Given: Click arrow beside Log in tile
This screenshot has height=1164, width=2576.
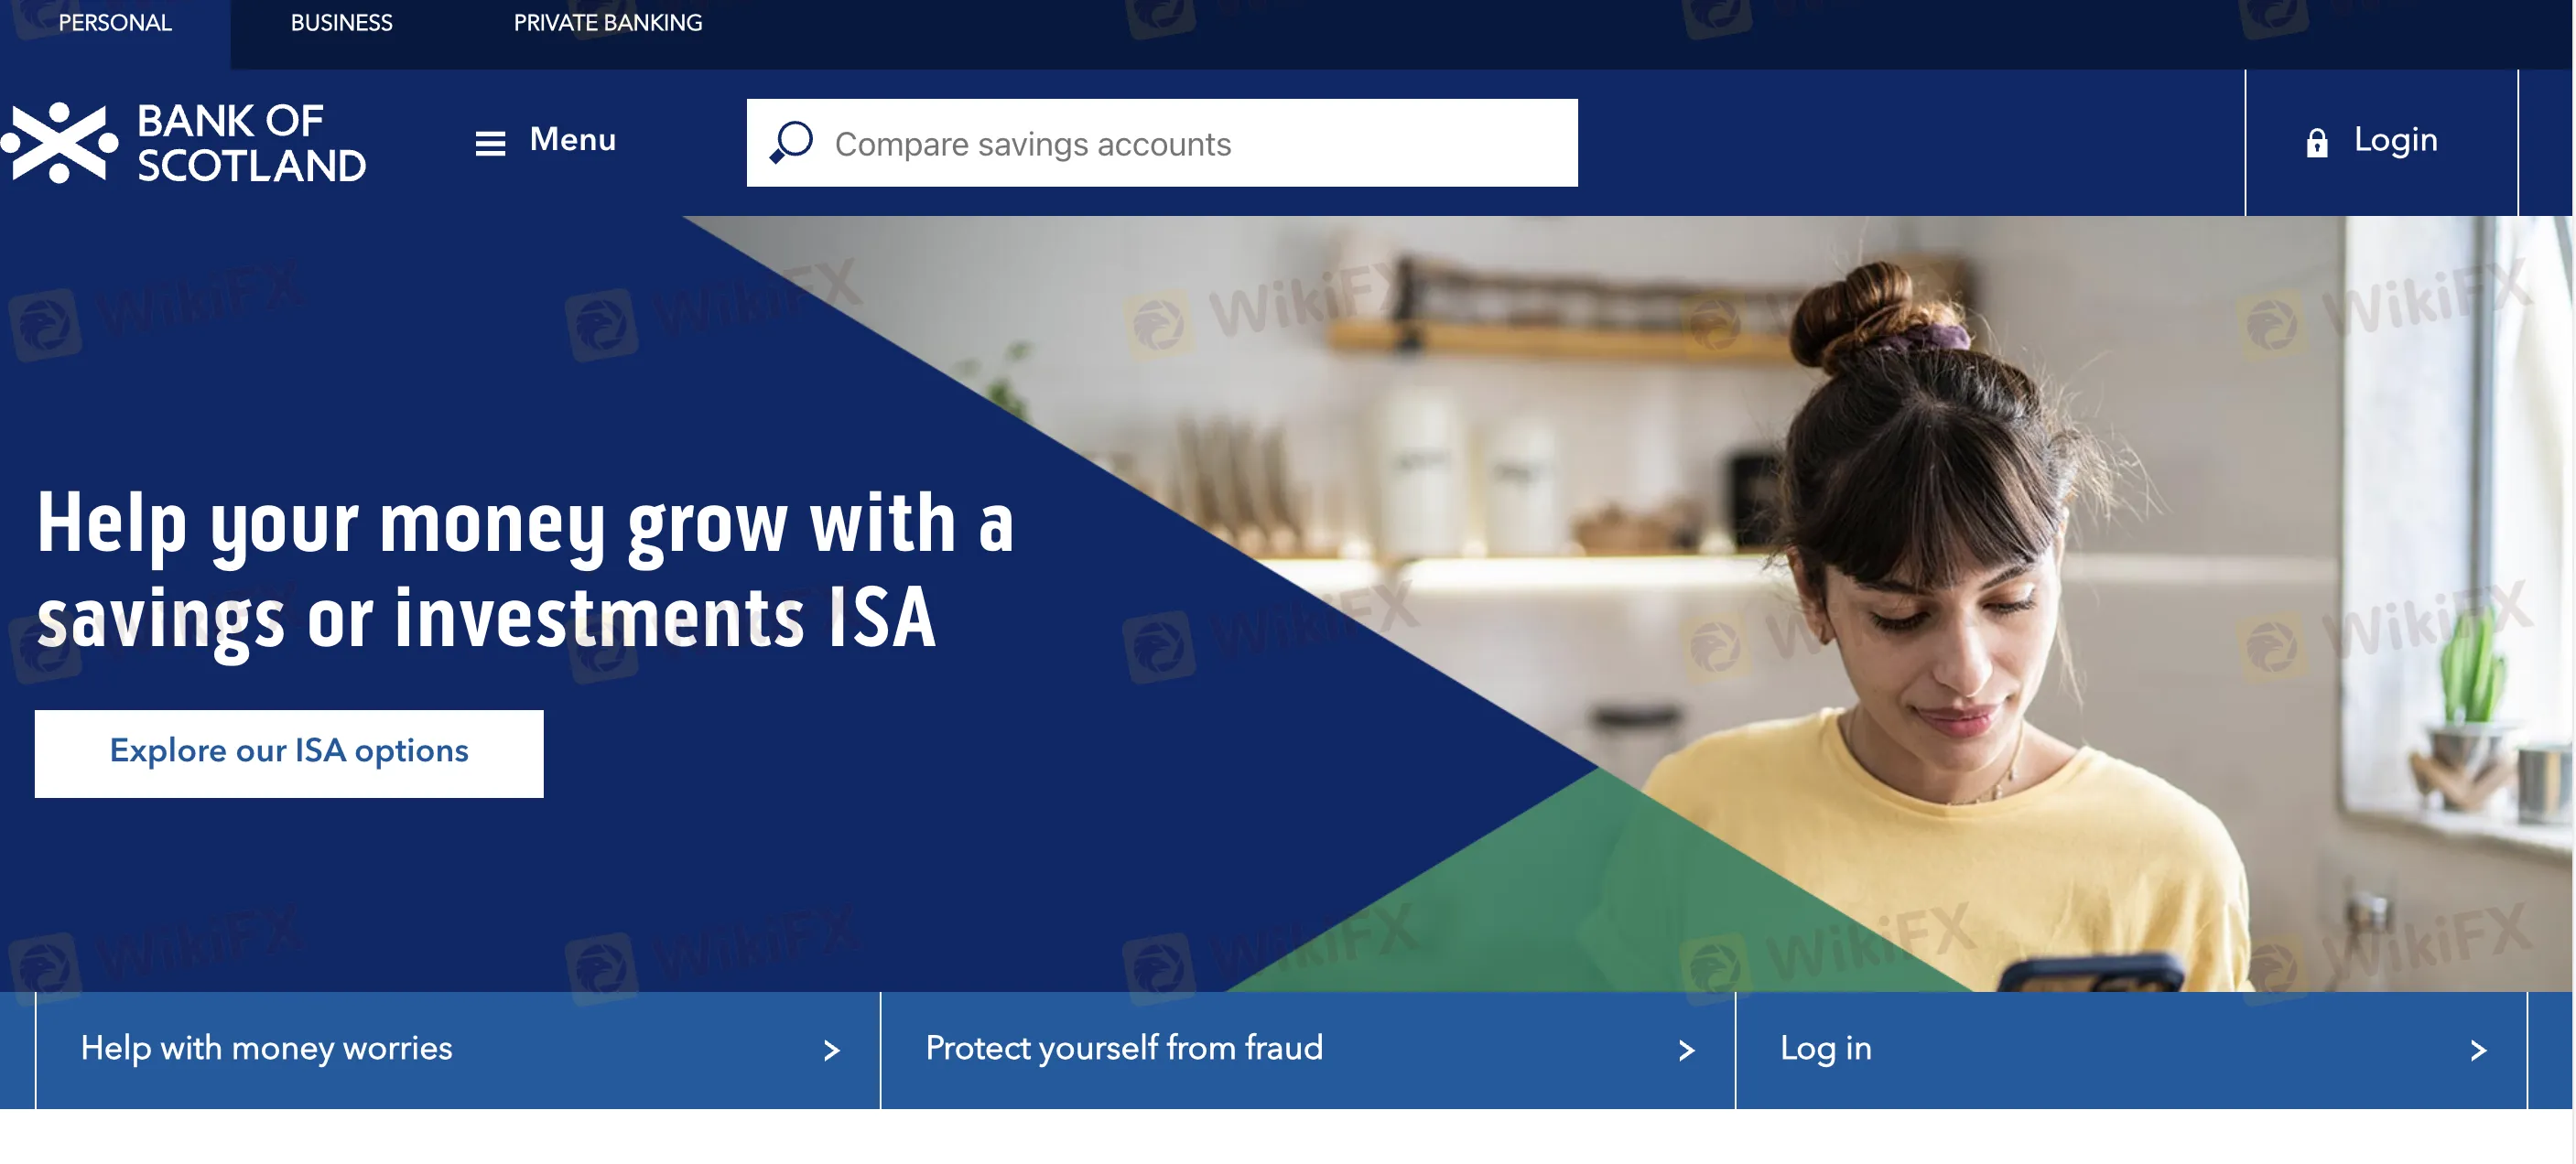Looking at the screenshot, I should (x=2477, y=1050).
